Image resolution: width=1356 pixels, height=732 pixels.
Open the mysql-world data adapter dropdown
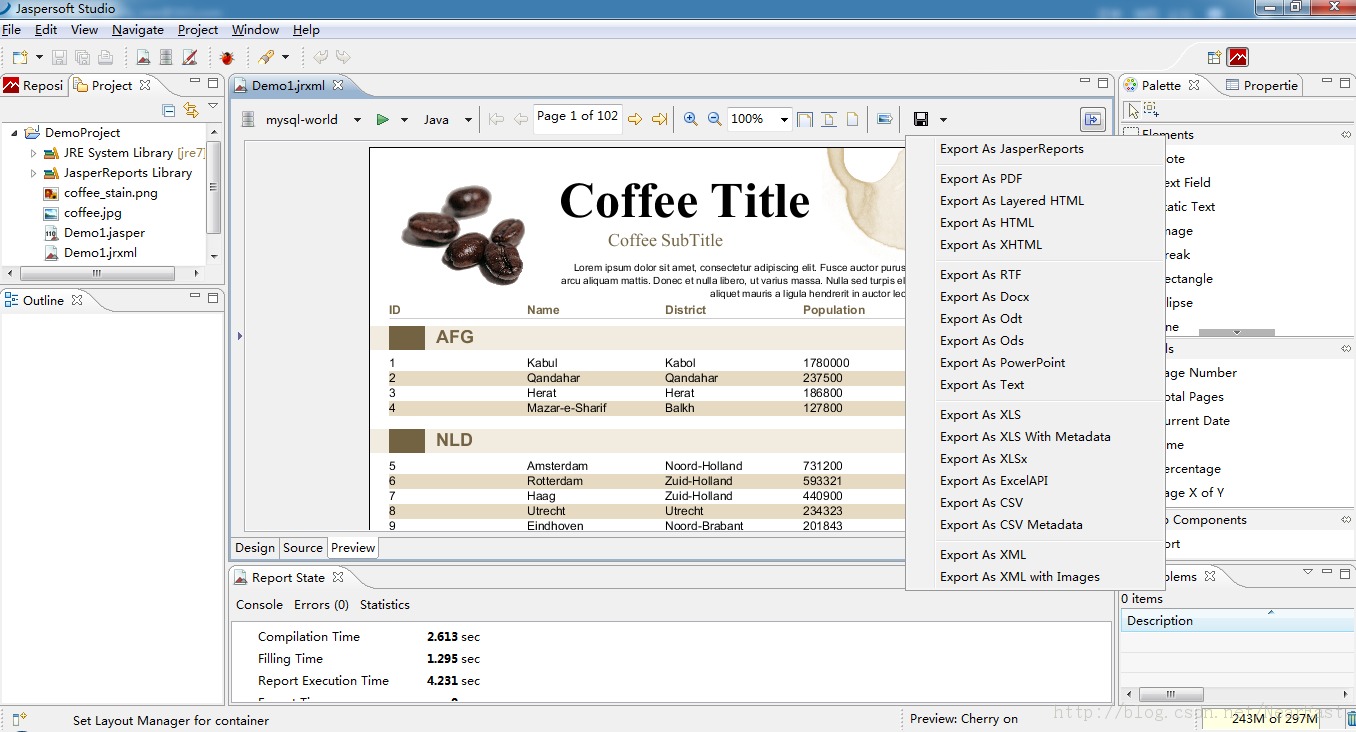click(x=358, y=118)
